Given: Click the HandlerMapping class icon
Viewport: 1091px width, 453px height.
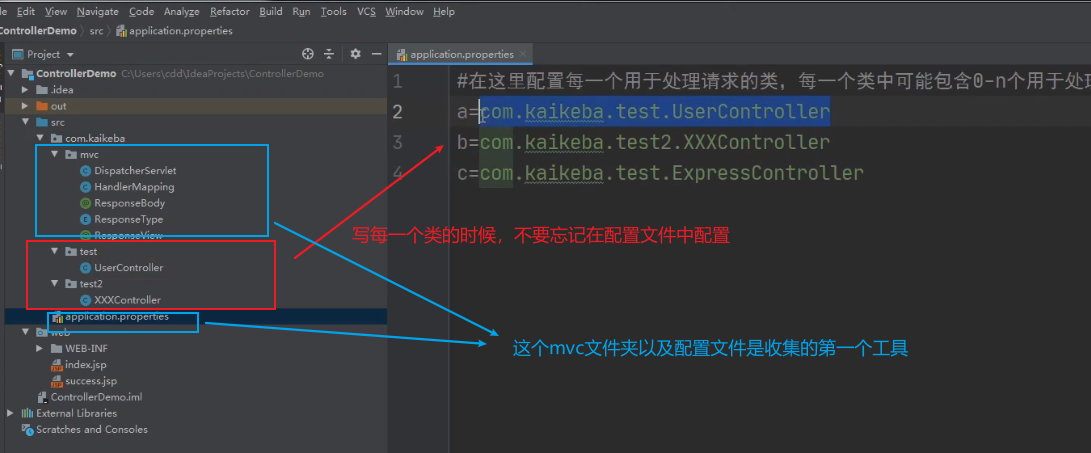Looking at the screenshot, I should [86, 187].
